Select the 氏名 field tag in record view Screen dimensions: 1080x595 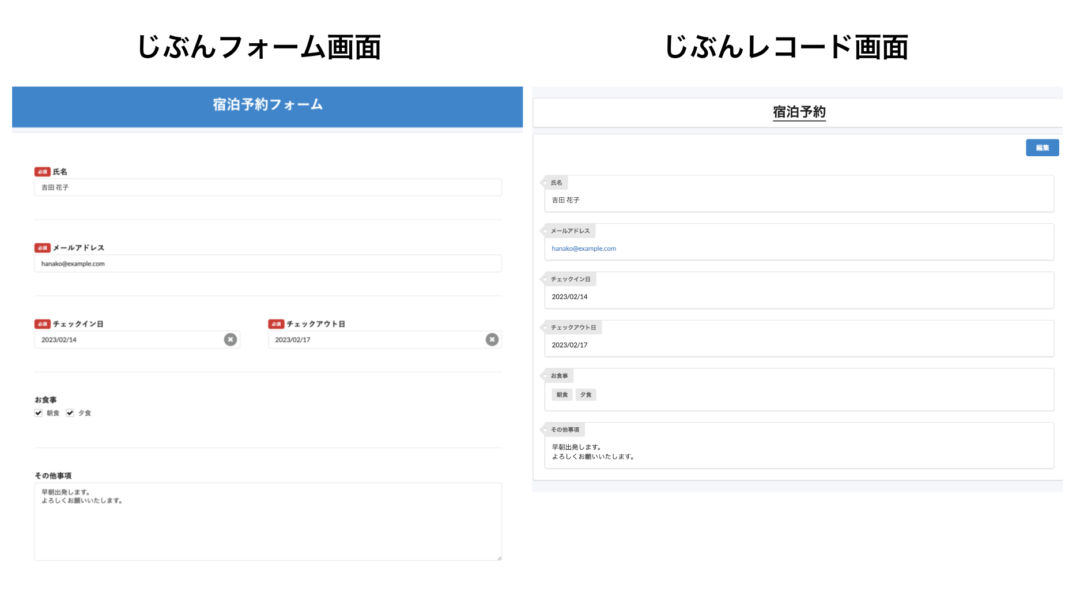click(556, 183)
